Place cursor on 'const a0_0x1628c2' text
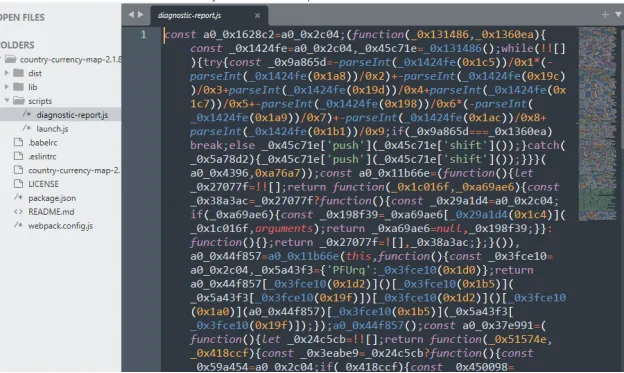 (219, 35)
